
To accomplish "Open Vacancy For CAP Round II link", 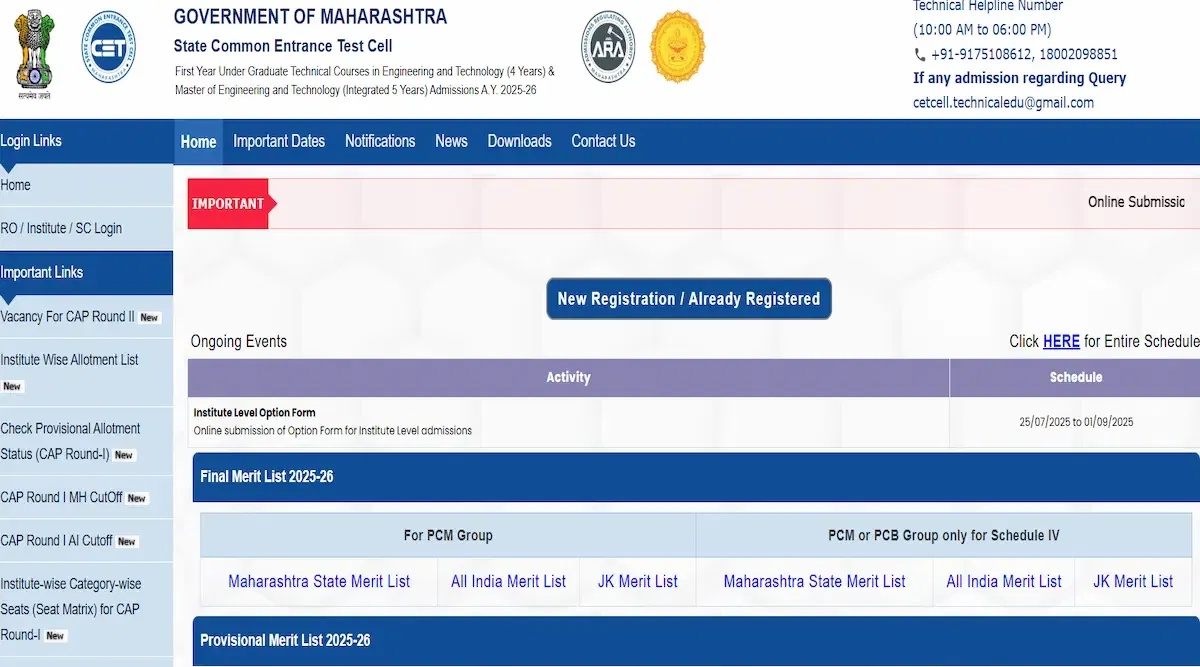I will point(68,316).
